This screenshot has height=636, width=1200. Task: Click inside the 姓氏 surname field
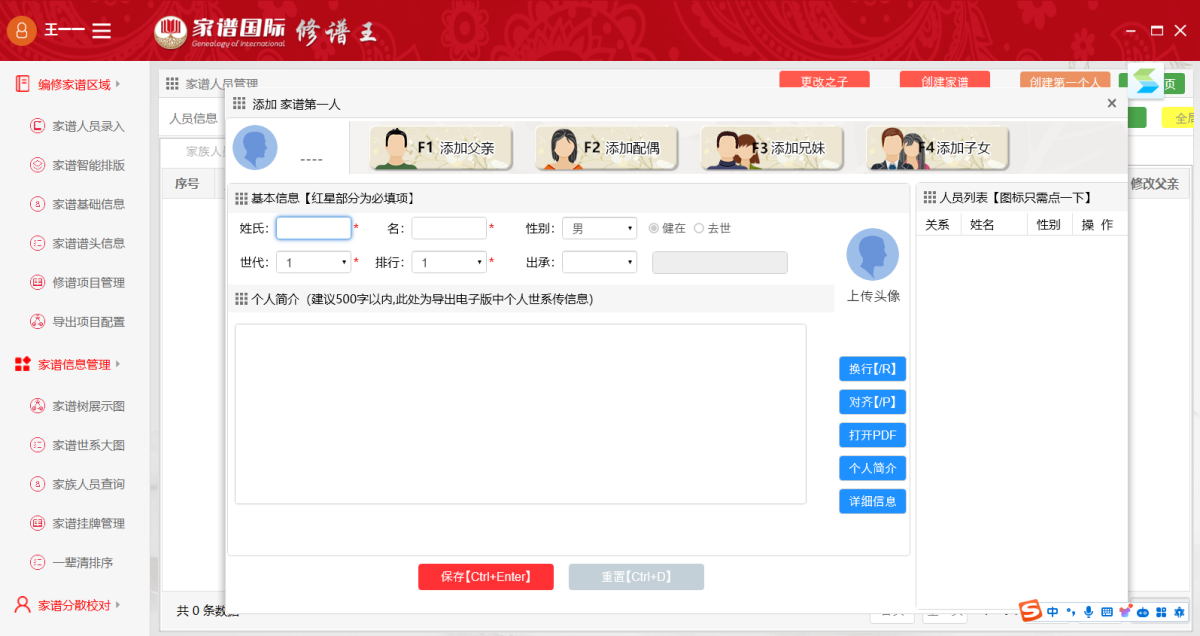313,228
